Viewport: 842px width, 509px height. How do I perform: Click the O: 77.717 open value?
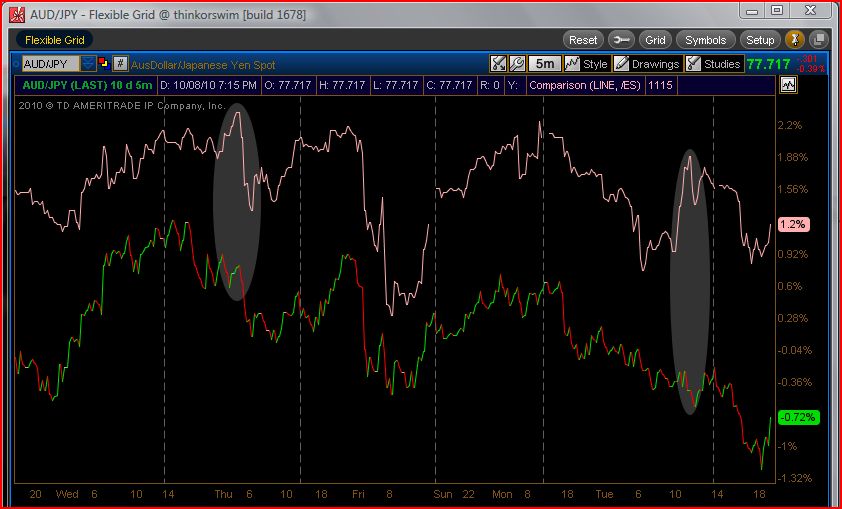coord(289,85)
